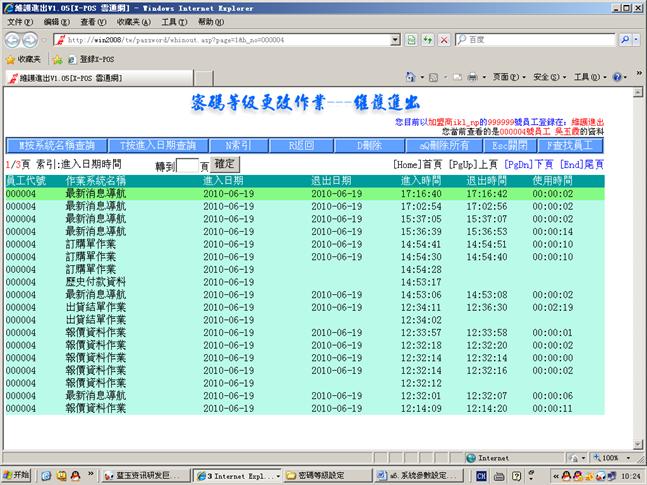
Task: Click the Stop loading X icon
Action: pos(442,40)
